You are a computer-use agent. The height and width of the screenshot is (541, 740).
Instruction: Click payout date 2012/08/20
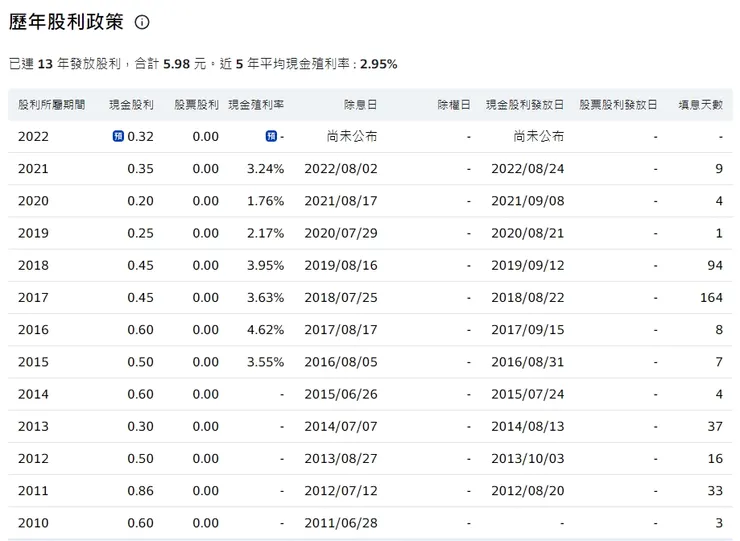pyautogui.click(x=528, y=490)
